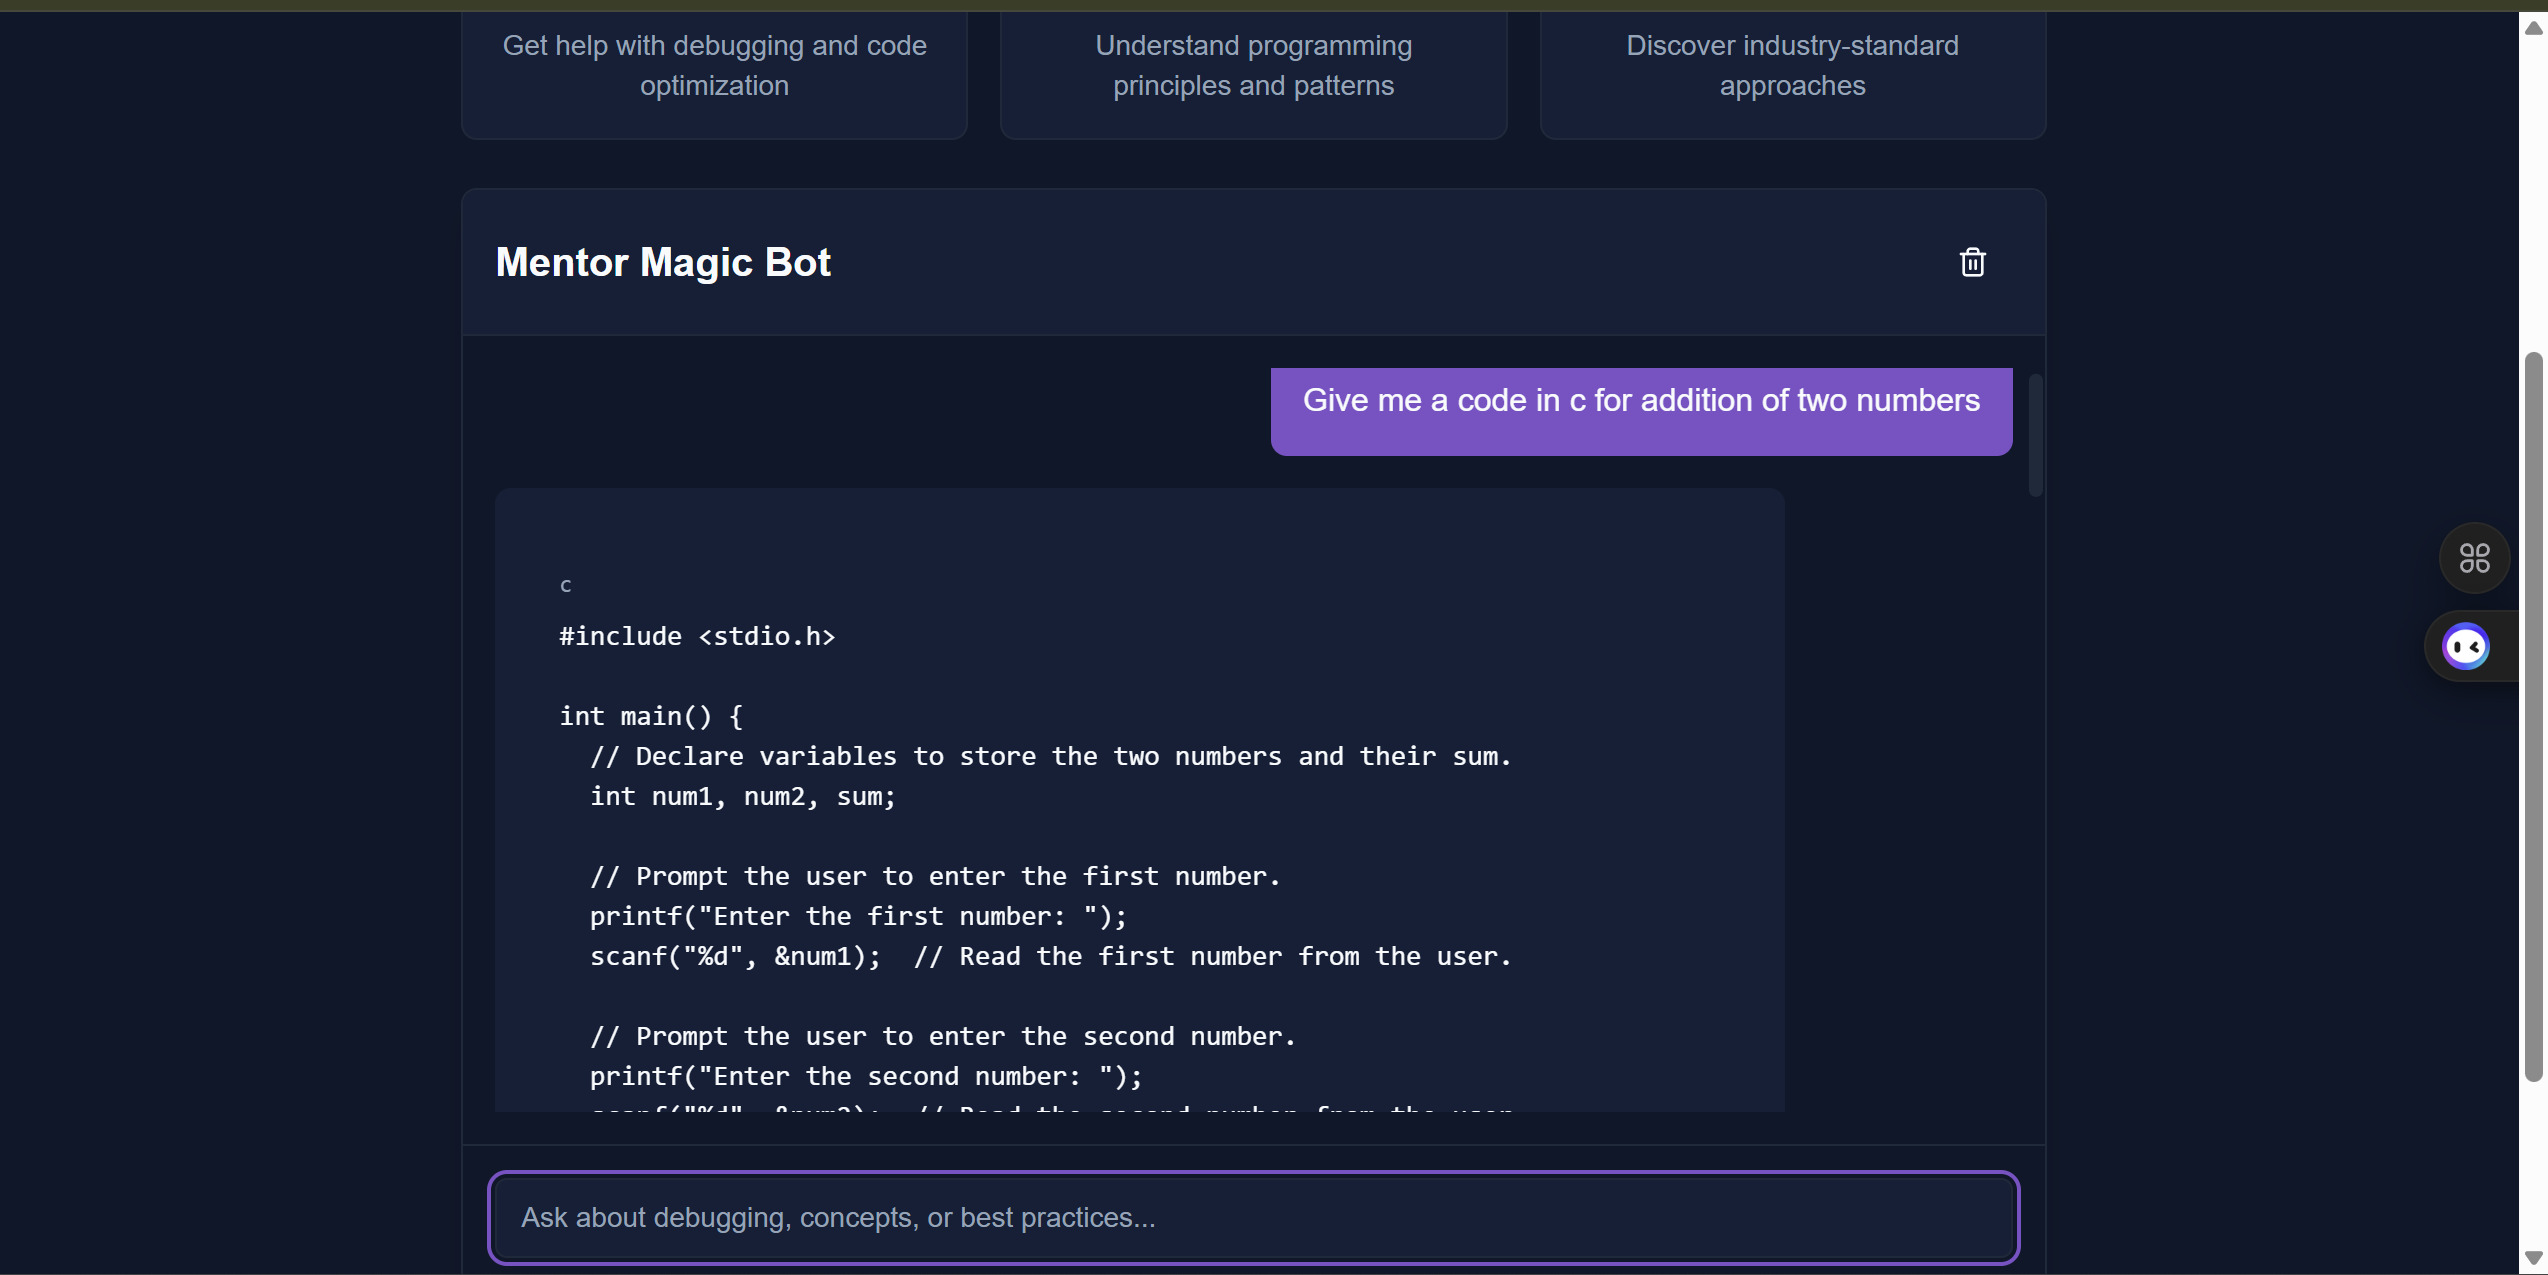2548x1275 pixels.
Task: Click the 'int num1, num2, sum;' line
Action: click(742, 796)
